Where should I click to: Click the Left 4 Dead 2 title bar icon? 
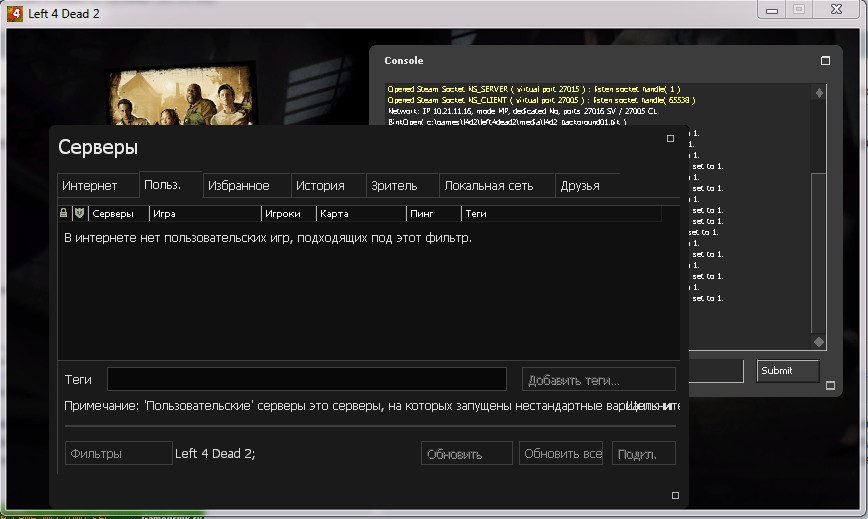coord(14,13)
